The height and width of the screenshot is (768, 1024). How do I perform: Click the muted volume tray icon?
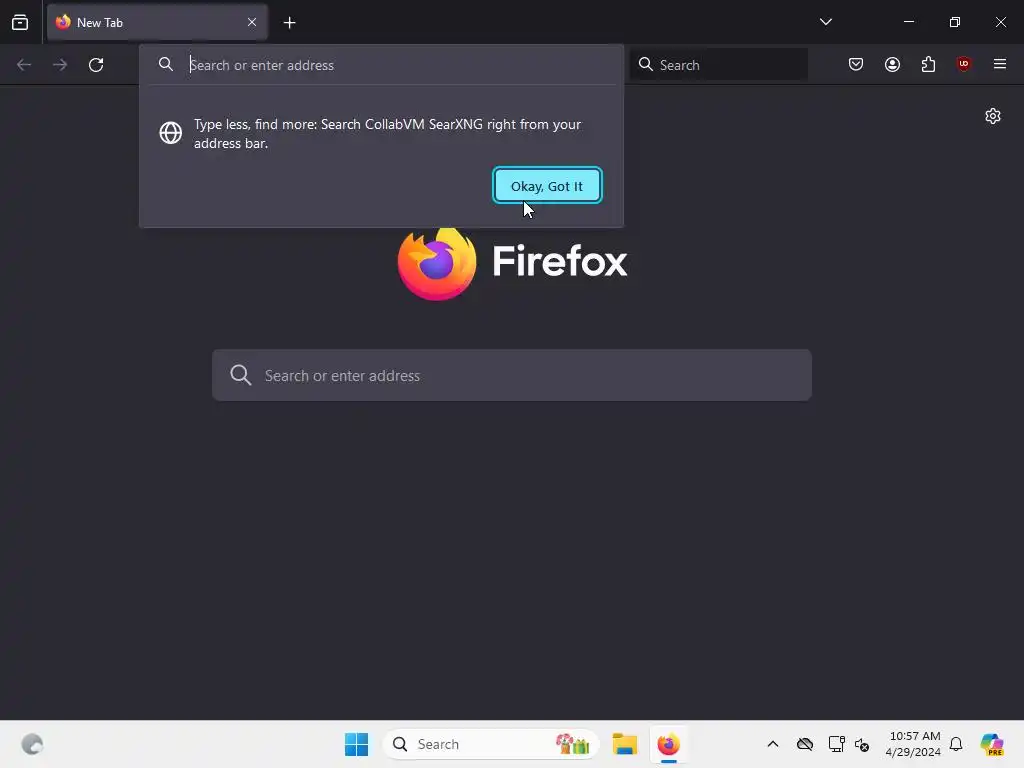point(862,744)
